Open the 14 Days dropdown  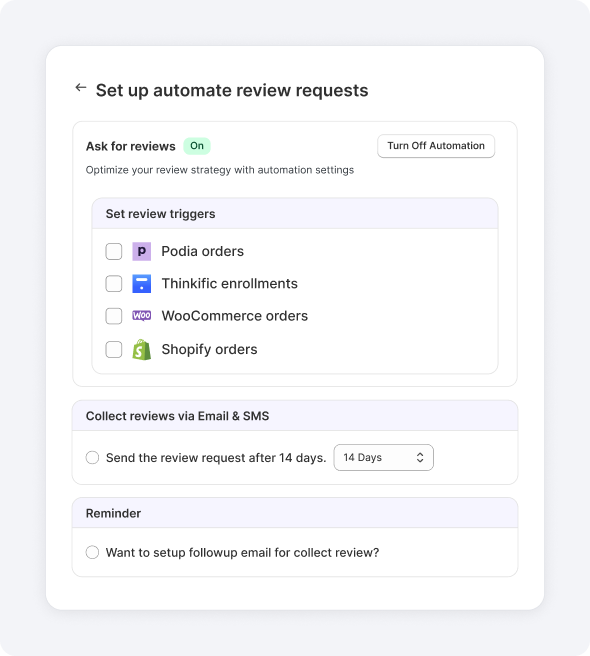coord(383,457)
